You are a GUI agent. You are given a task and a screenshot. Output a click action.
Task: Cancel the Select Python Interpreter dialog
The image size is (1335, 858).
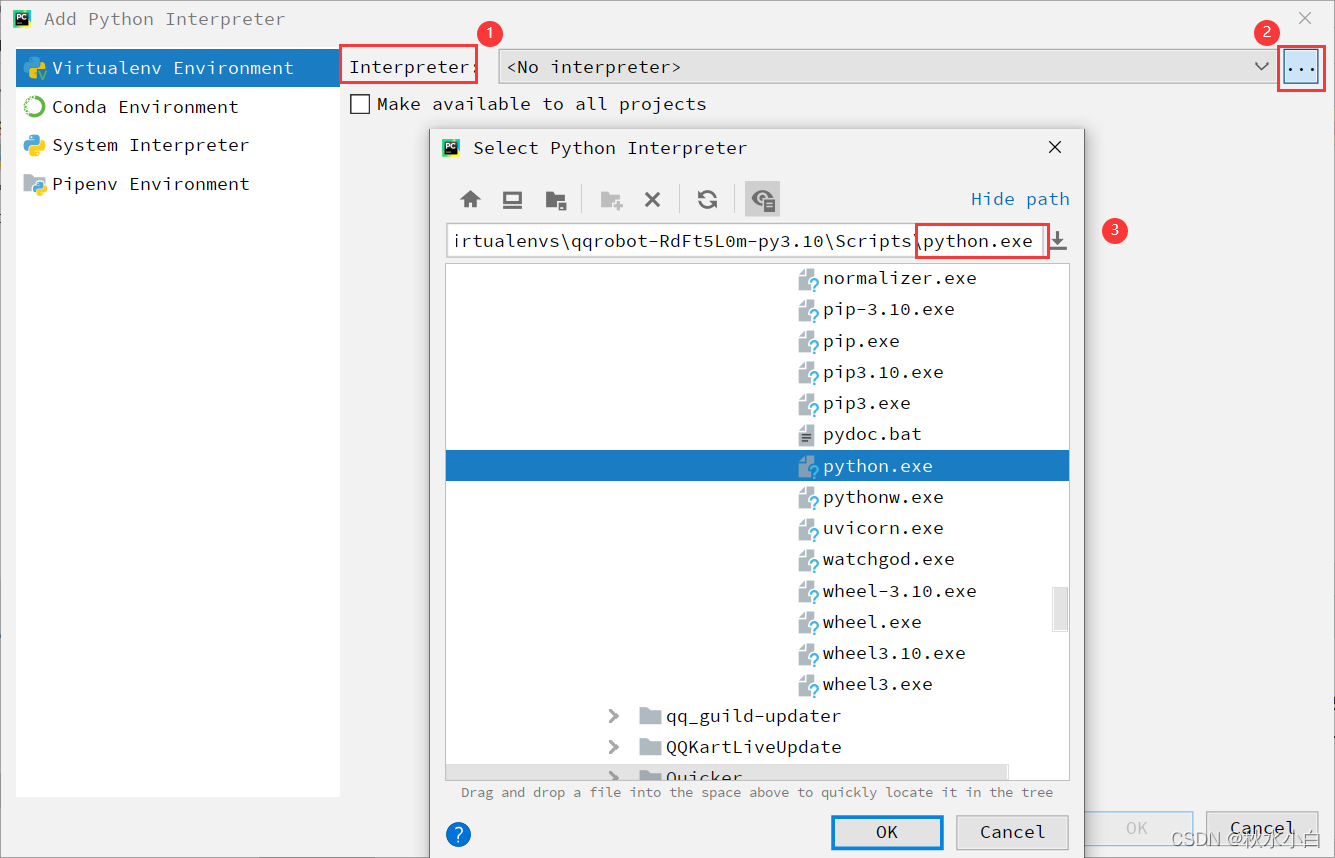pos(1012,832)
